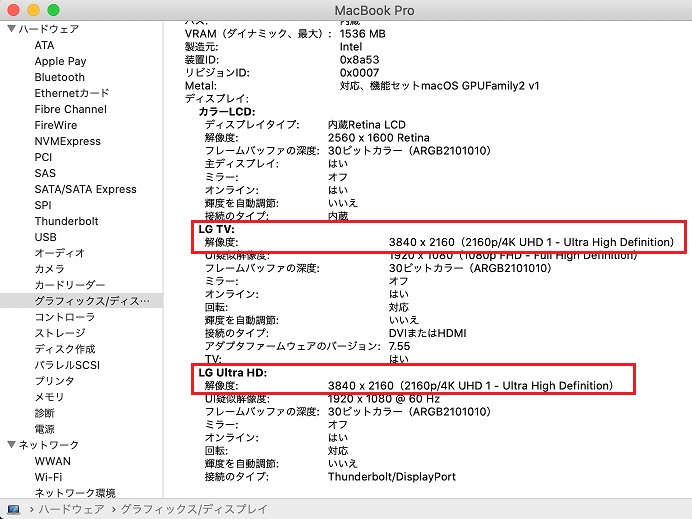The width and height of the screenshot is (692, 519).
Task: Select カメラ in the sidebar
Action: [49, 269]
